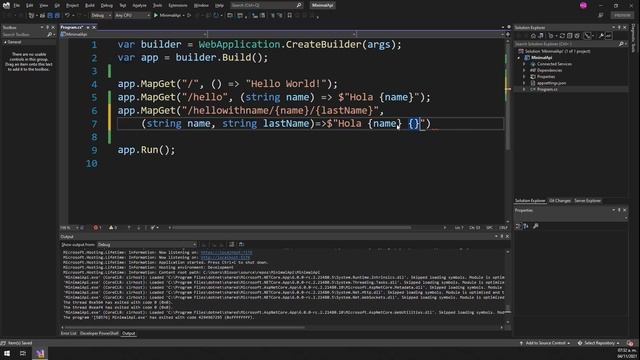Click the Task View taskbar icon
This screenshot has height=360, width=640.
pos(23,353)
